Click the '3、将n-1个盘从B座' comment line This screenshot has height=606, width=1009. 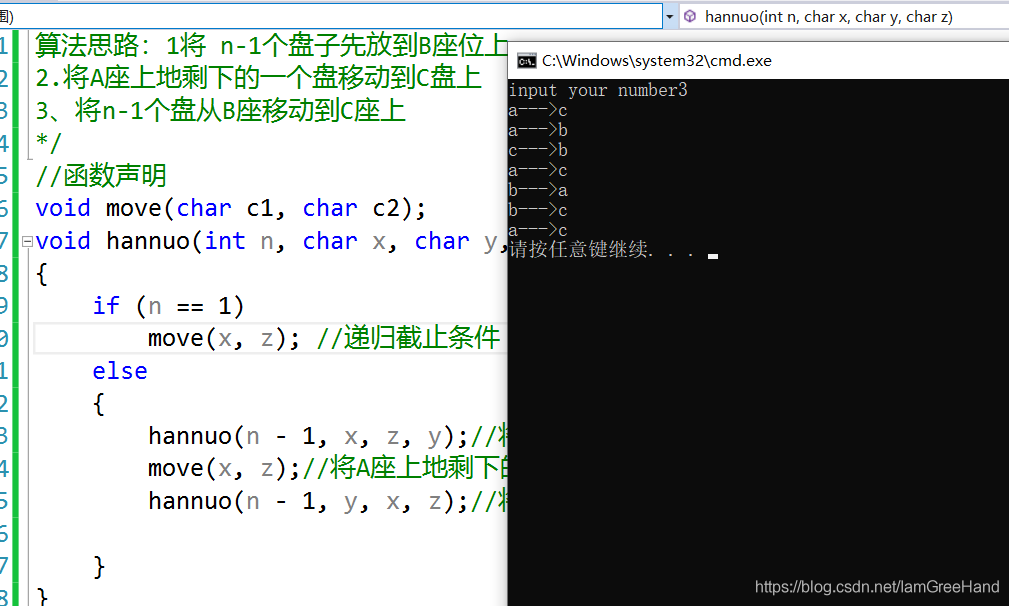(x=220, y=111)
